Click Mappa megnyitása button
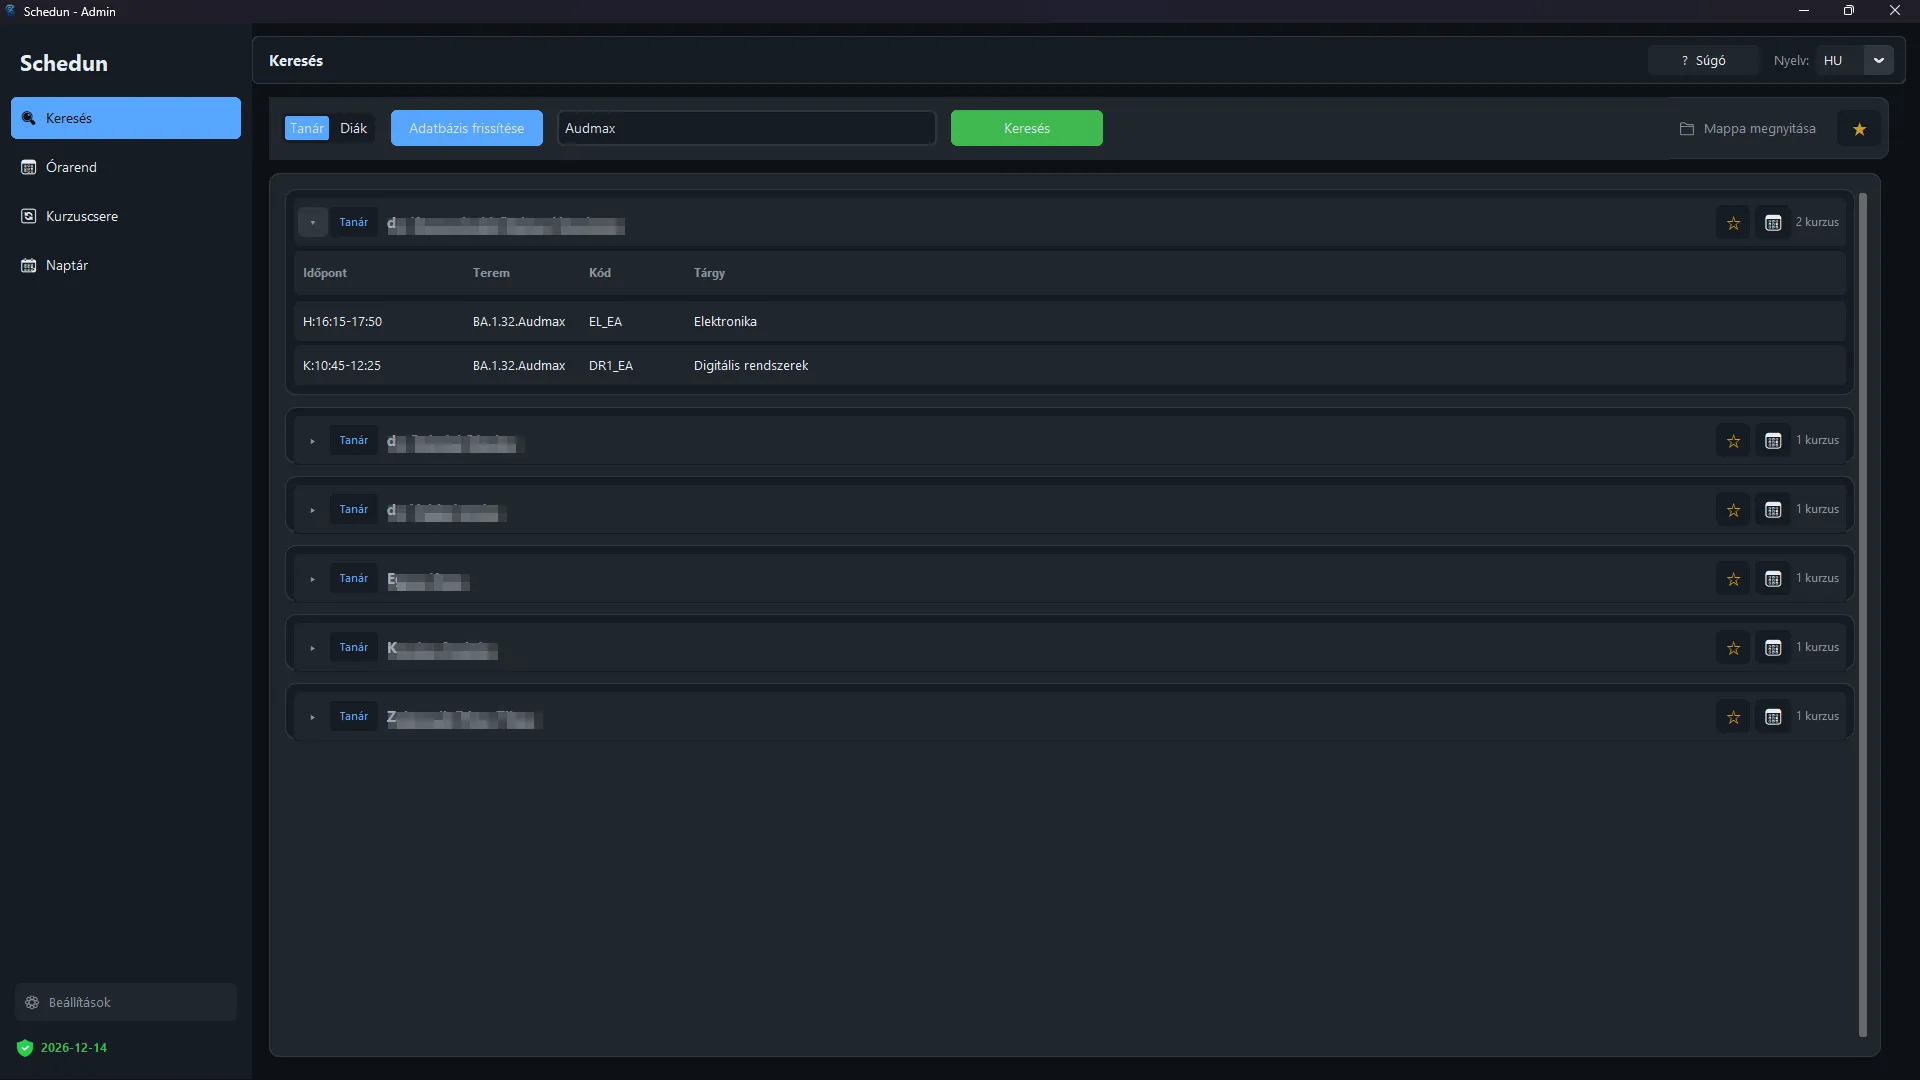Viewport: 1920px width, 1080px height. point(1748,128)
